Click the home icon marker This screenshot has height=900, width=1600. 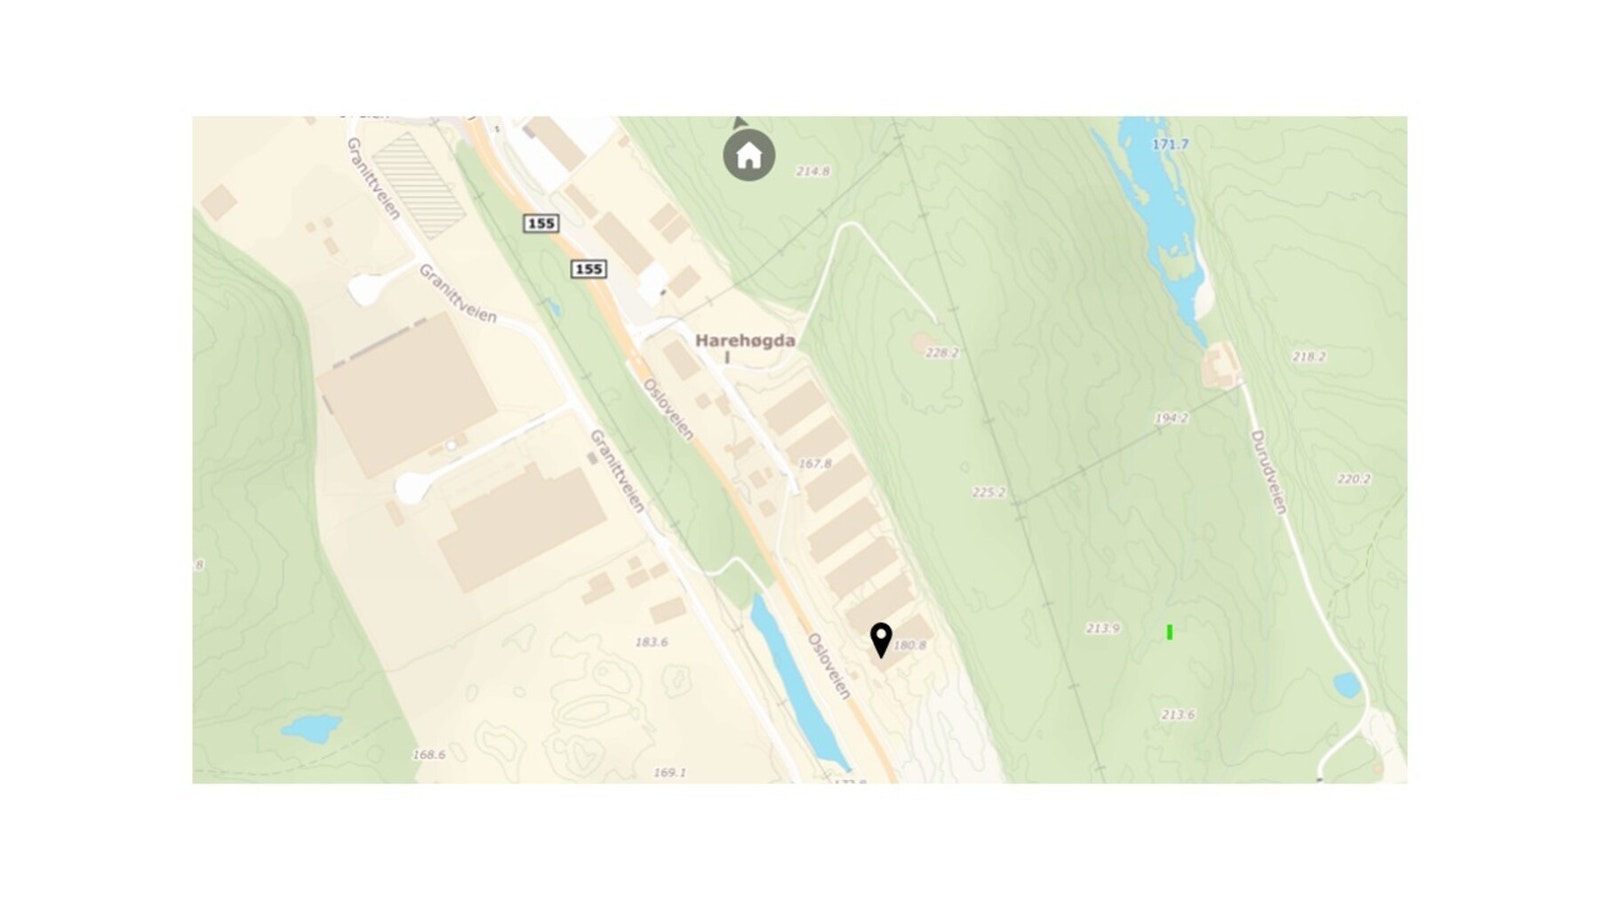pos(749,155)
